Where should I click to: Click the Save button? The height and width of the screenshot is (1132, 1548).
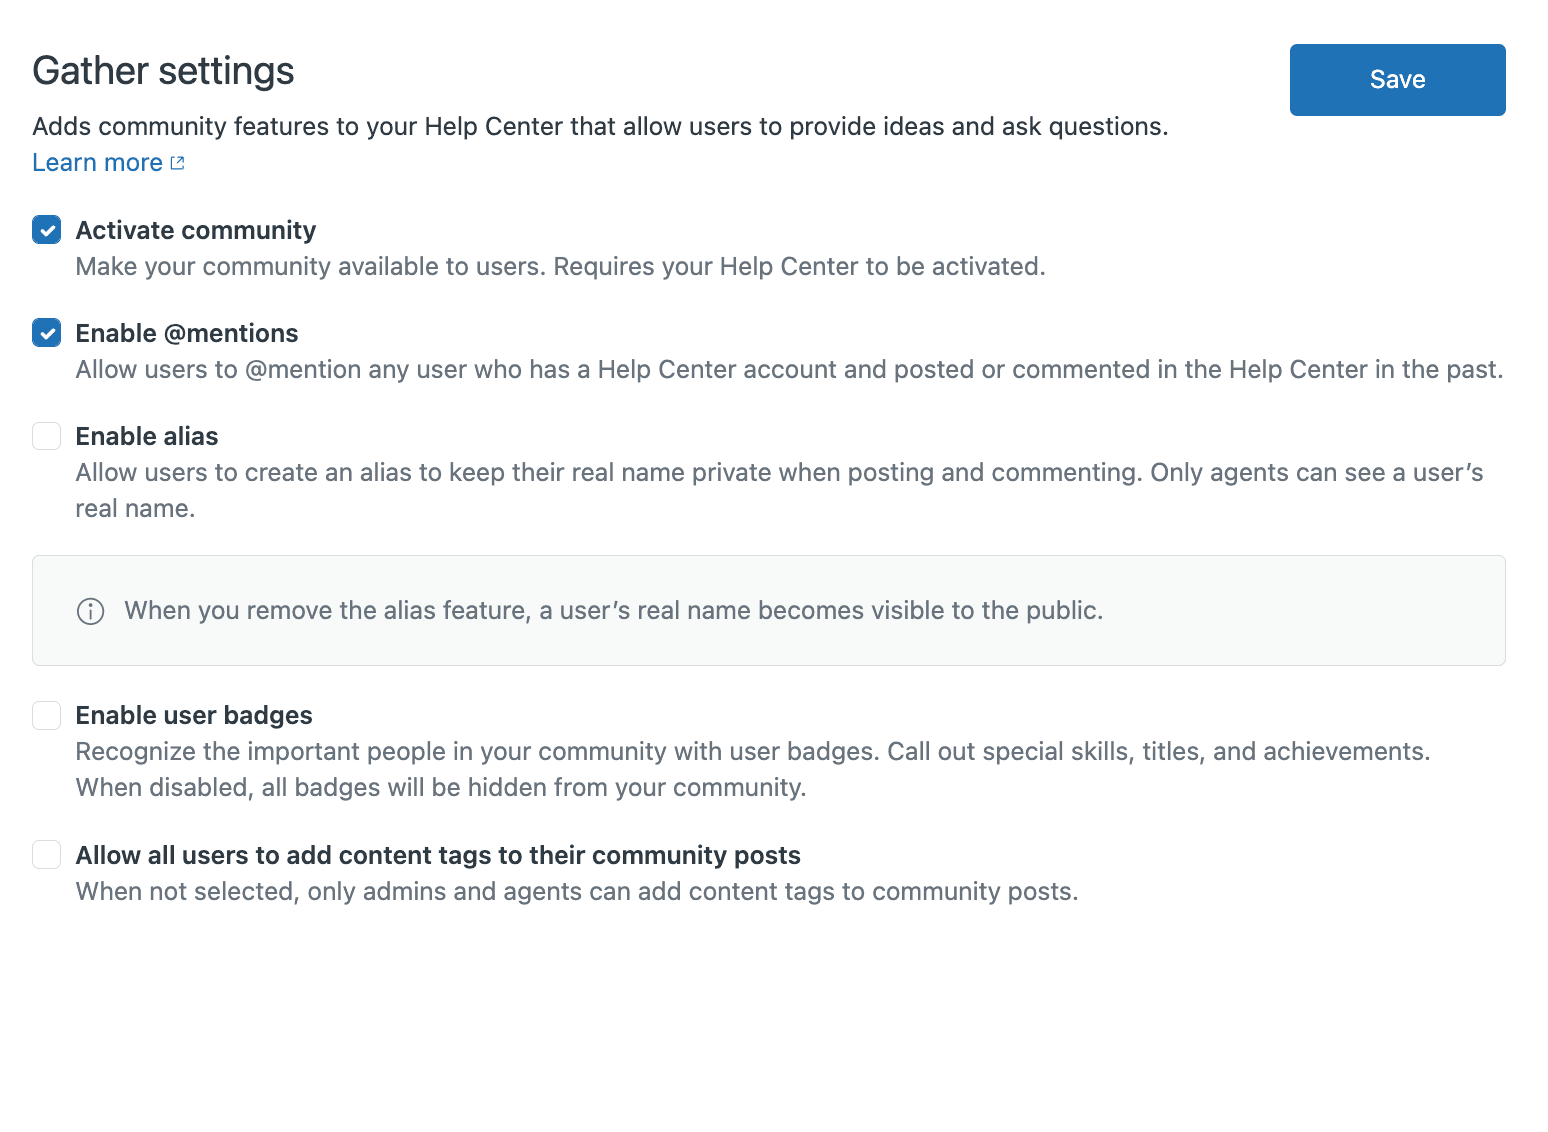pyautogui.click(x=1397, y=79)
